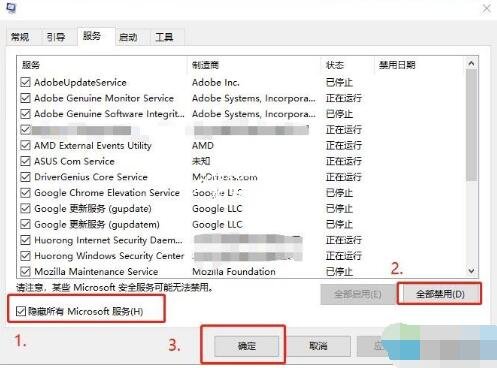Viewport: 497px width, 368px height.
Task: Close the dialog with the X button
Action: (487, 9)
